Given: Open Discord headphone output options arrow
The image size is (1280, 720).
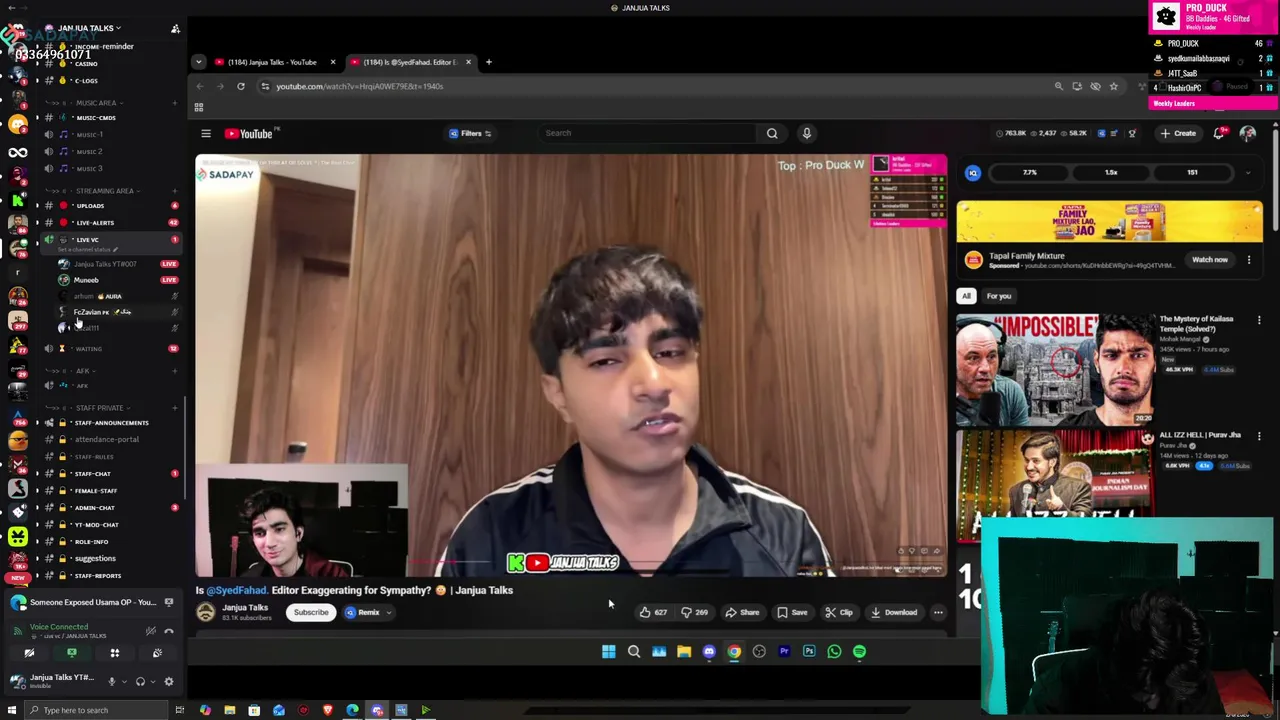Looking at the screenshot, I should (x=153, y=682).
